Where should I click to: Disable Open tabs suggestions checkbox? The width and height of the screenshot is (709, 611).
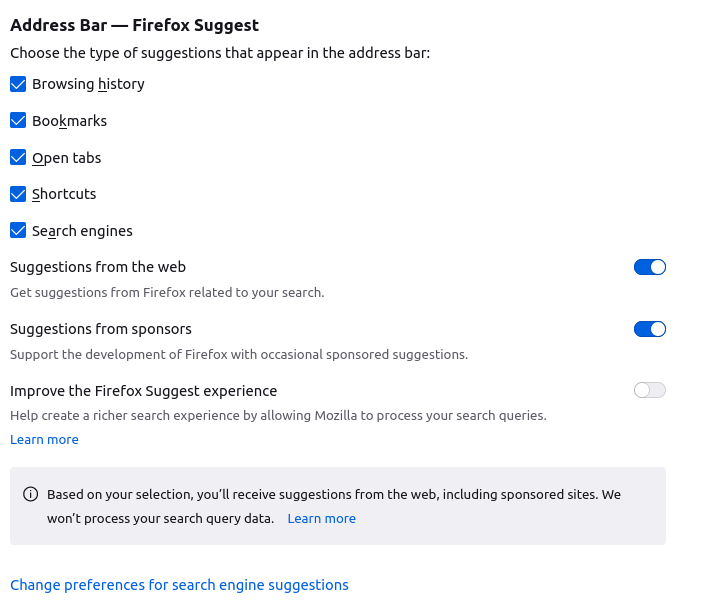[x=18, y=158]
